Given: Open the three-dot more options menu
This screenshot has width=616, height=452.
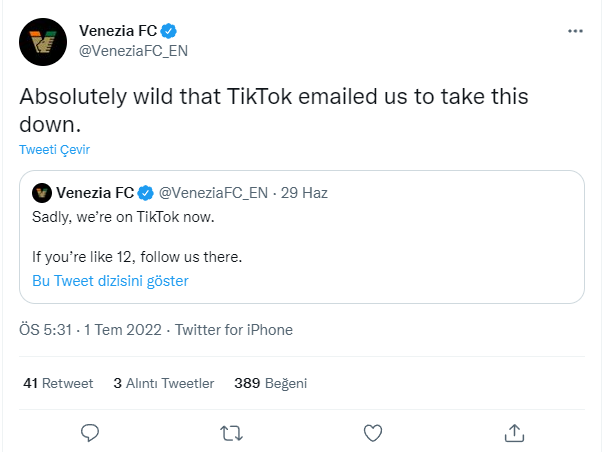Looking at the screenshot, I should 575,31.
